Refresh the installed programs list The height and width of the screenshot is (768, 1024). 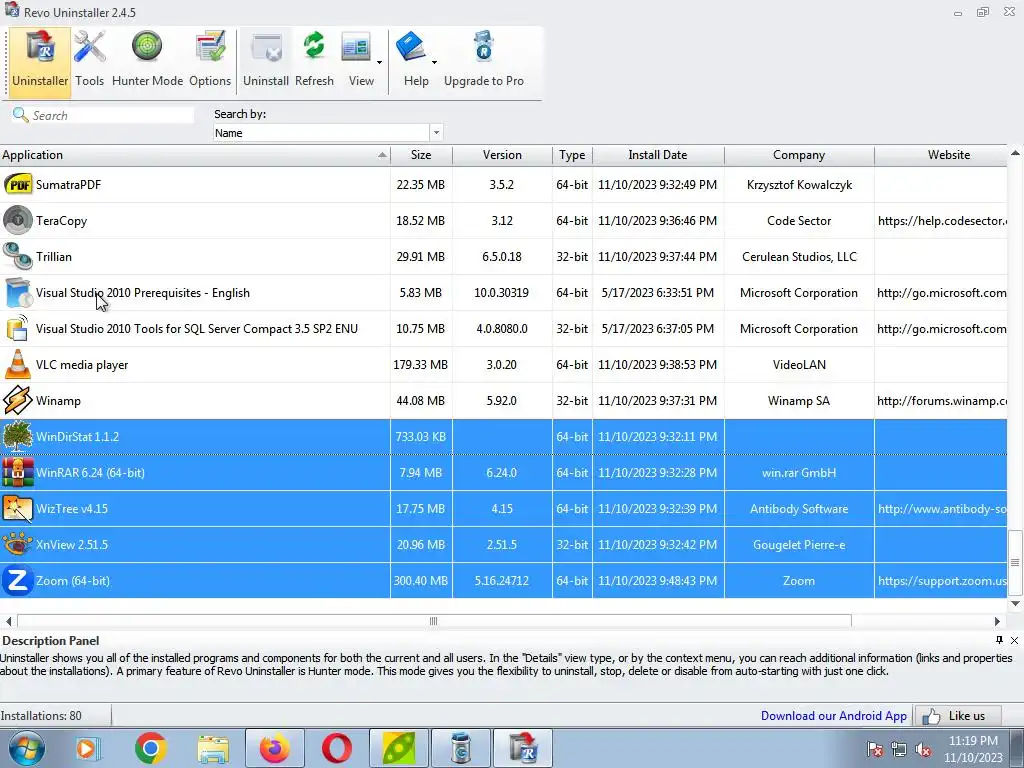314,59
